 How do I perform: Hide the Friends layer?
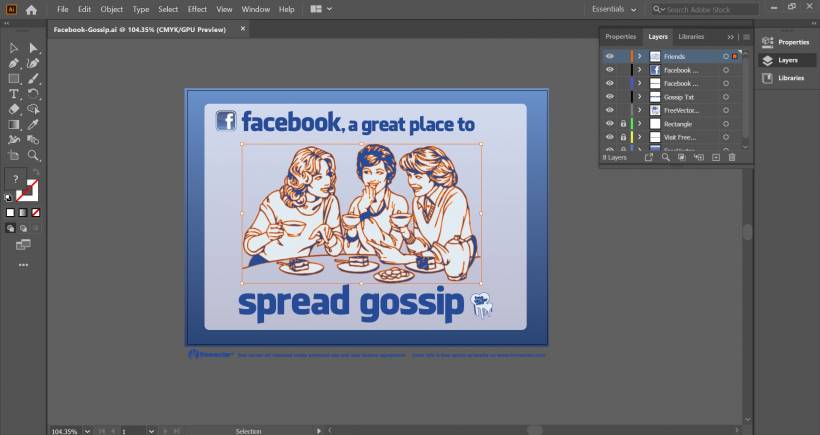click(609, 57)
